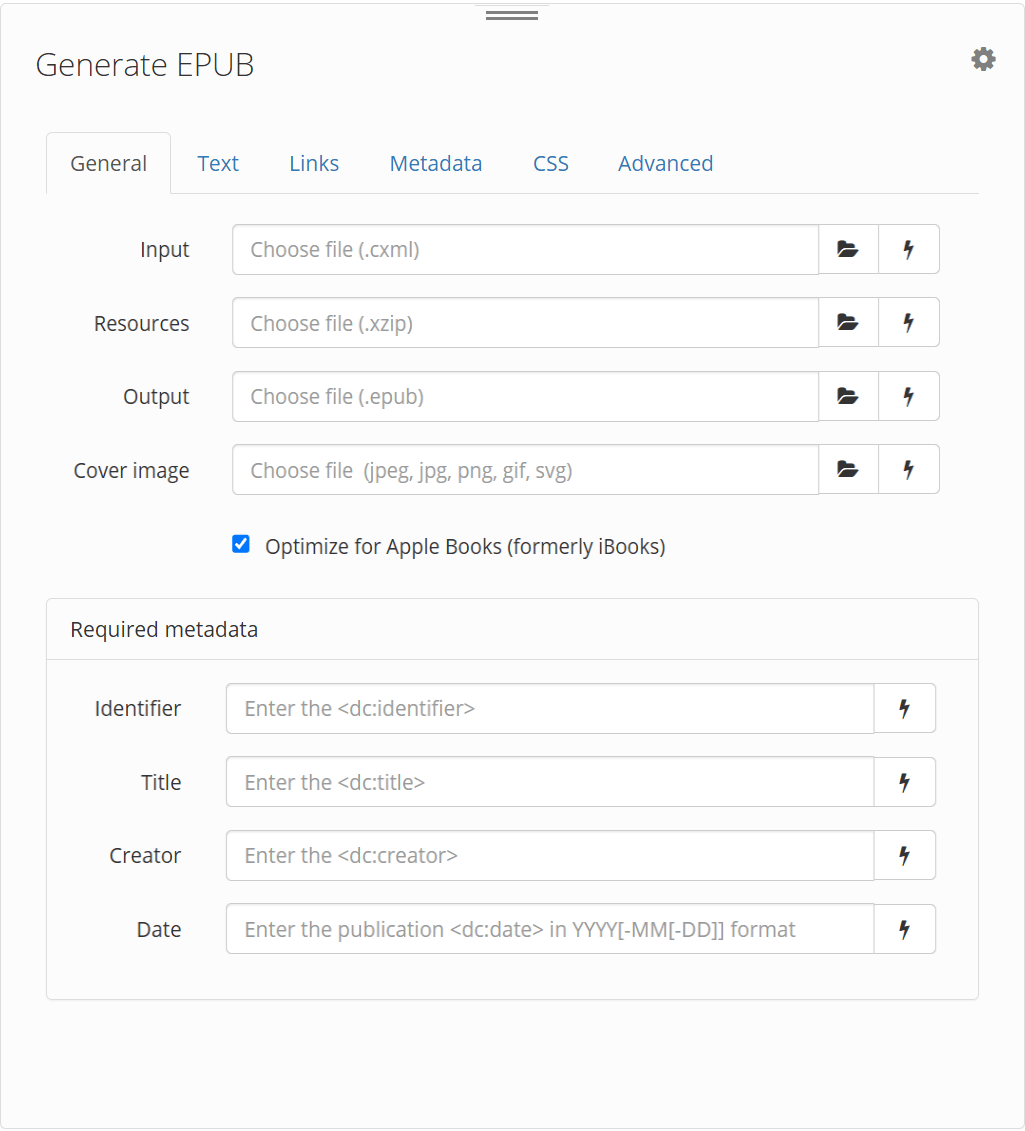Viewport: 1025px width, 1131px height.
Task: Switch to the Metadata tab
Action: pyautogui.click(x=435, y=163)
